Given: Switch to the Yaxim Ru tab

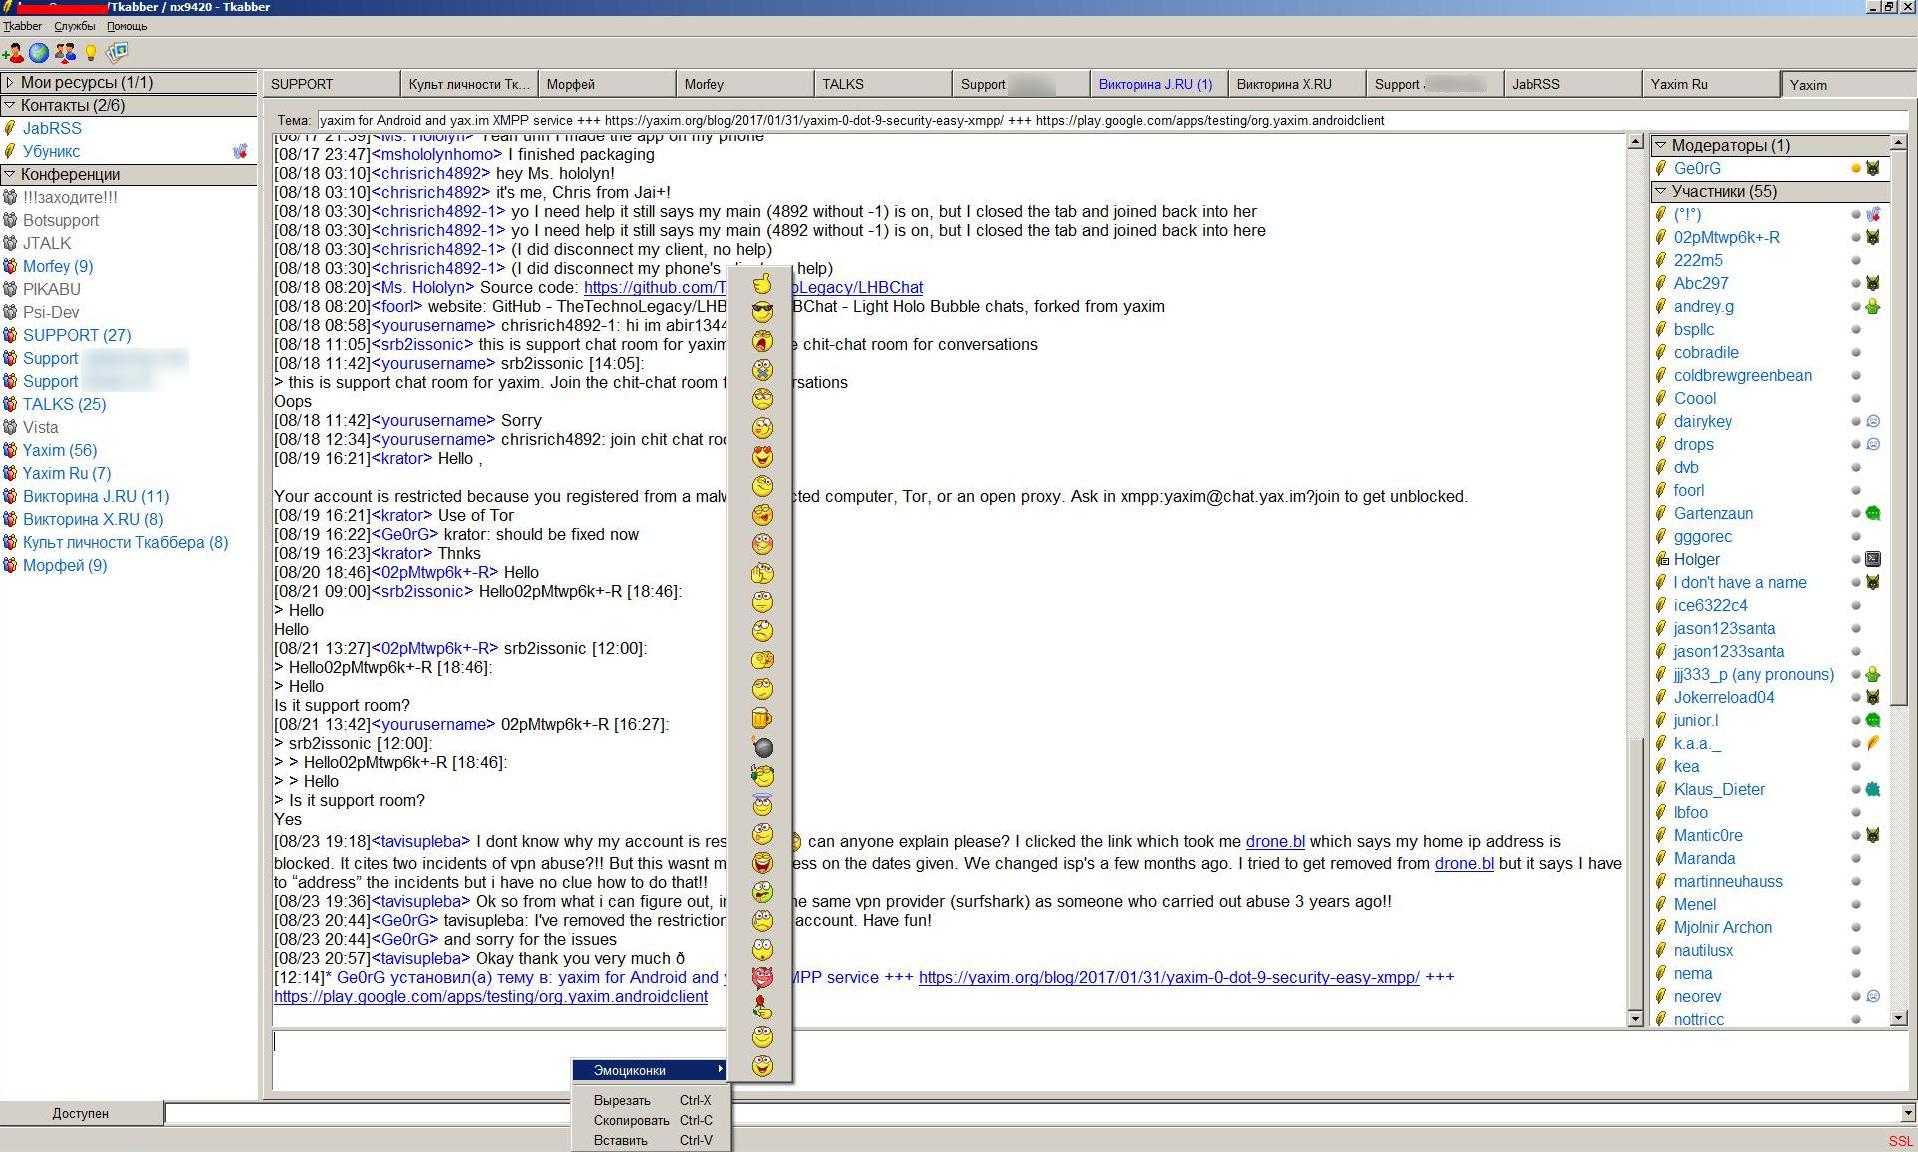Looking at the screenshot, I should 1709,84.
